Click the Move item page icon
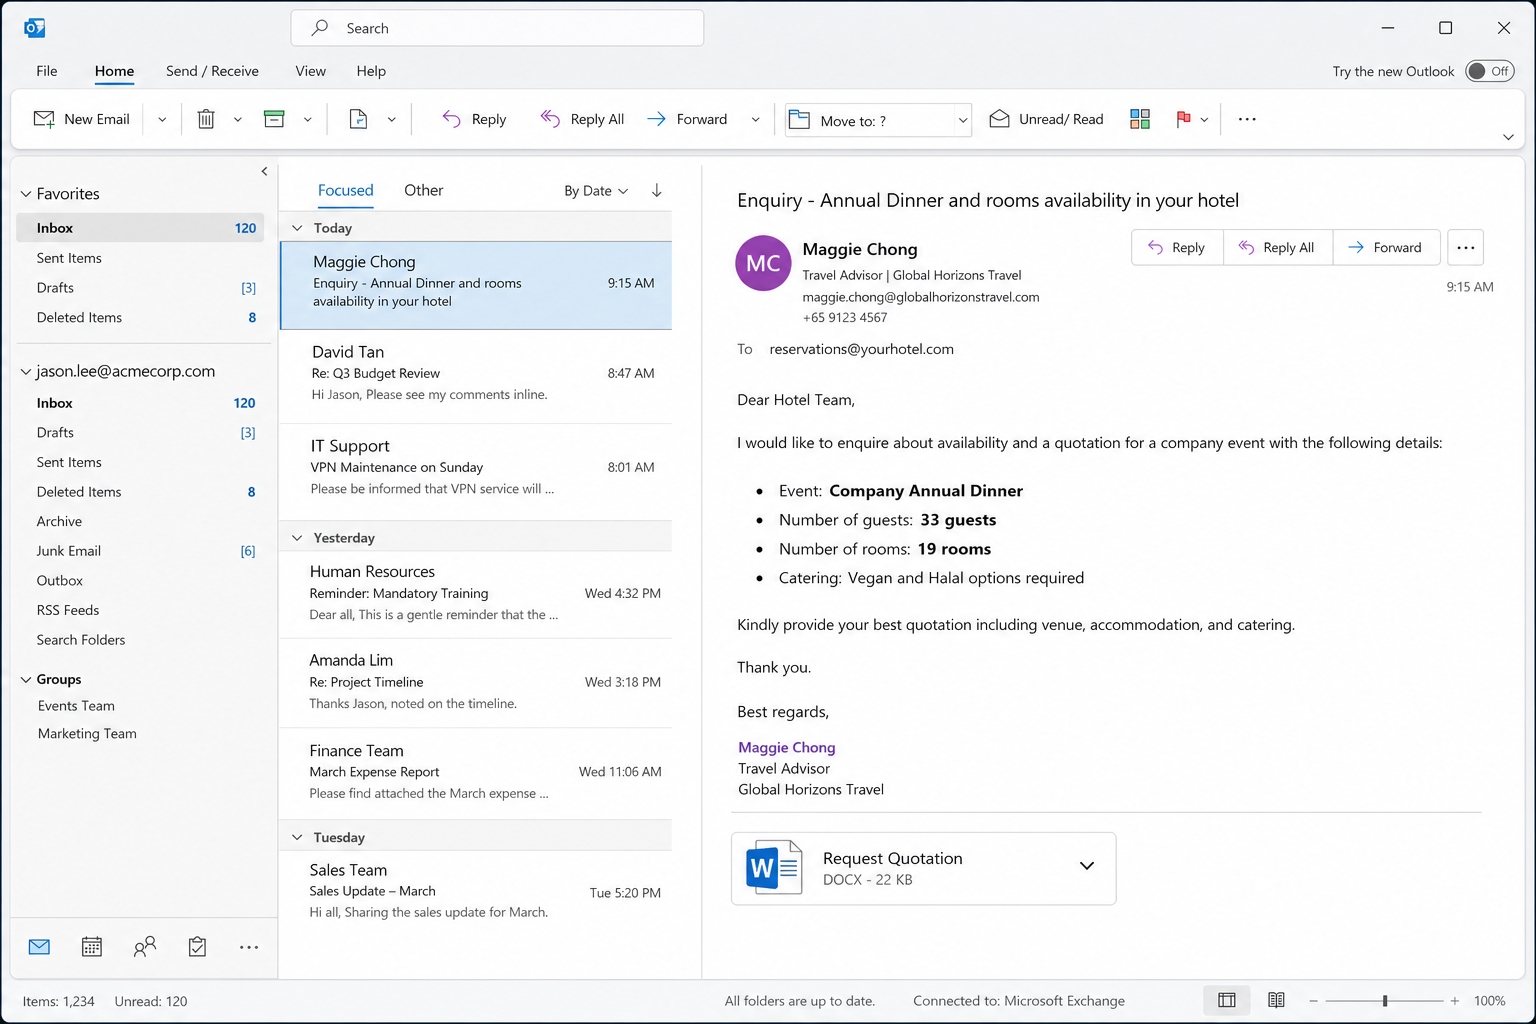The image size is (1536, 1024). [358, 119]
